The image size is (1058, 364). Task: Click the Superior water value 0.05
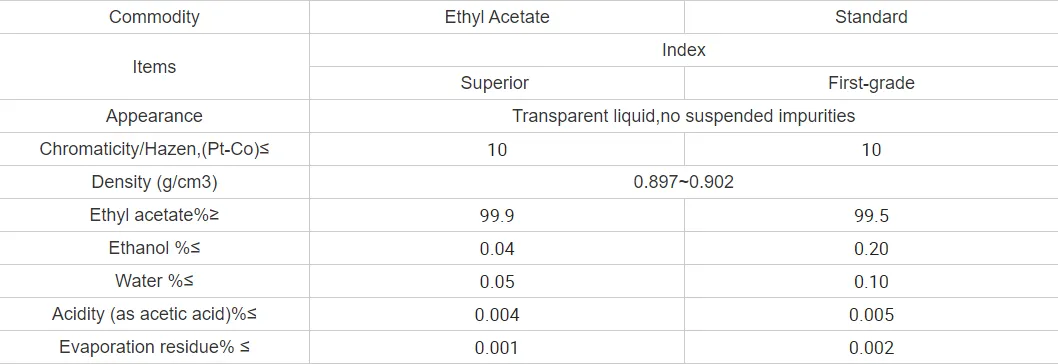(x=497, y=282)
